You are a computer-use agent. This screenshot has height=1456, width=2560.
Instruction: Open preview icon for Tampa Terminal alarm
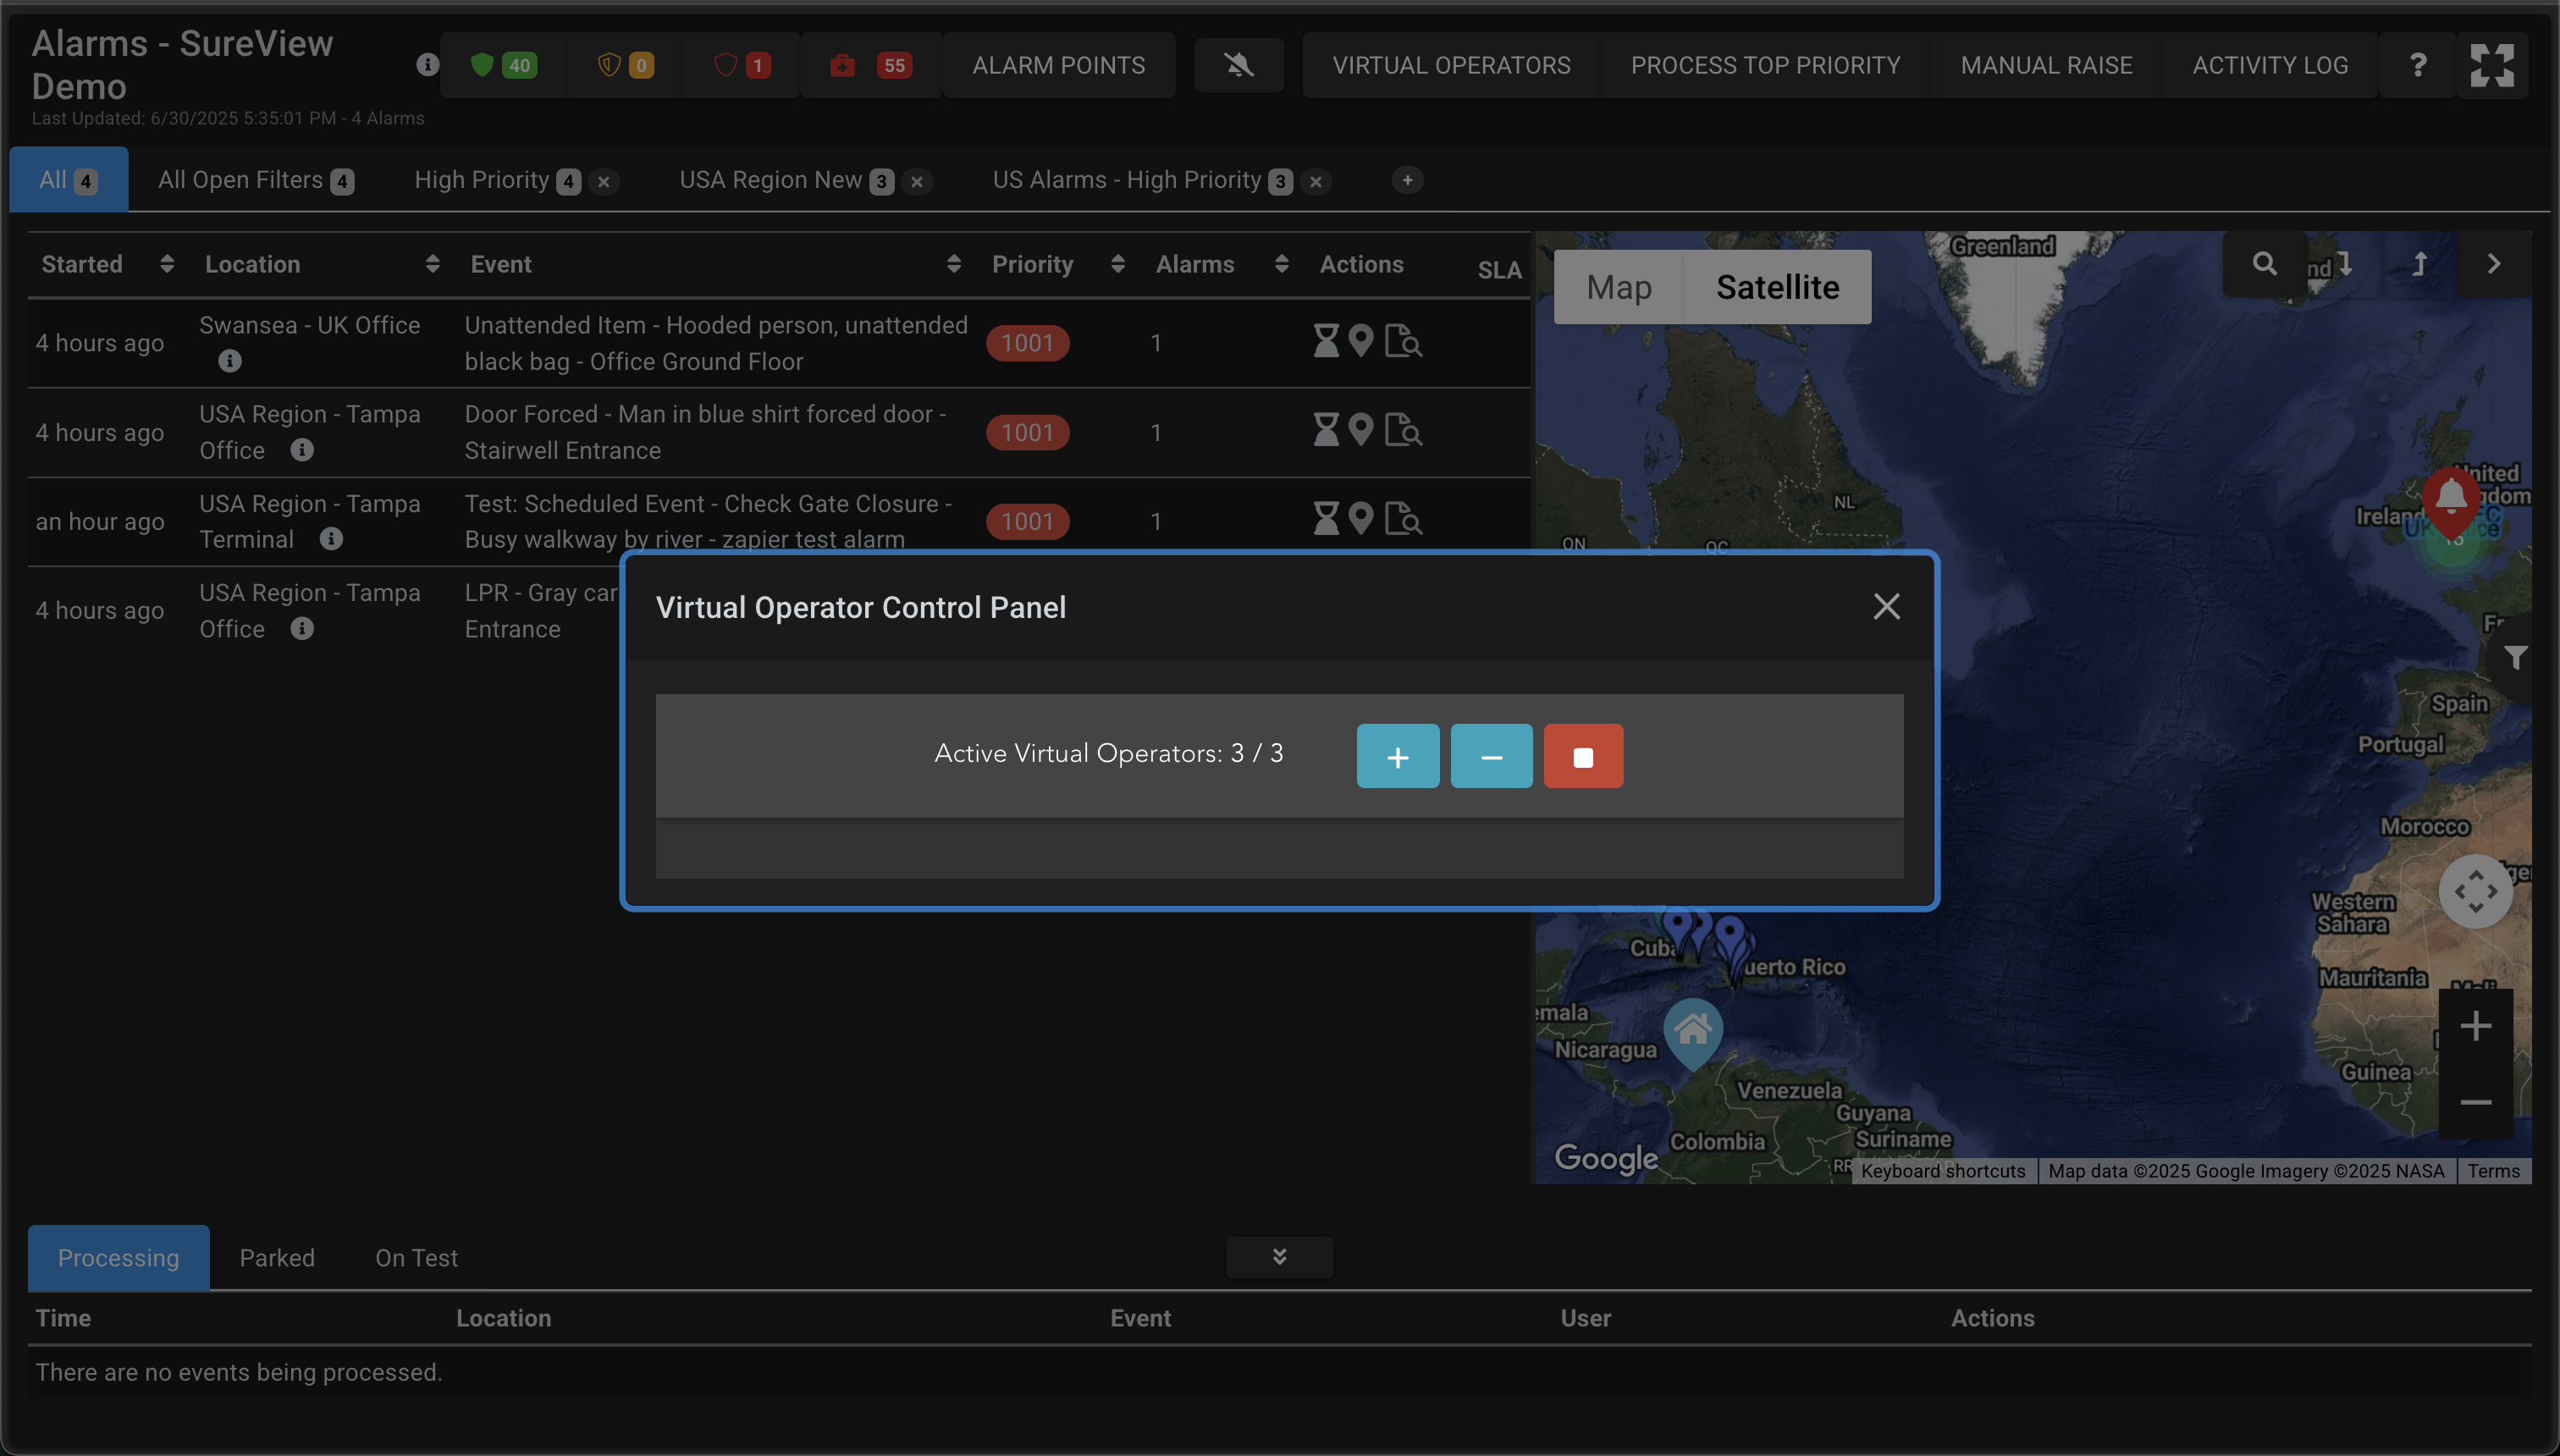coord(1403,519)
